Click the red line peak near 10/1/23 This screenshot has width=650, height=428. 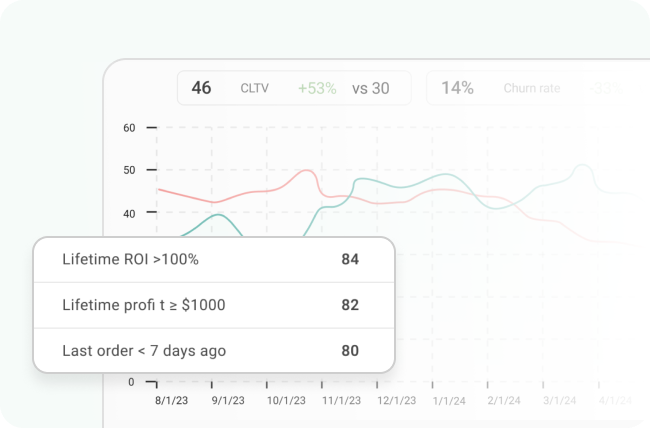coord(304,171)
